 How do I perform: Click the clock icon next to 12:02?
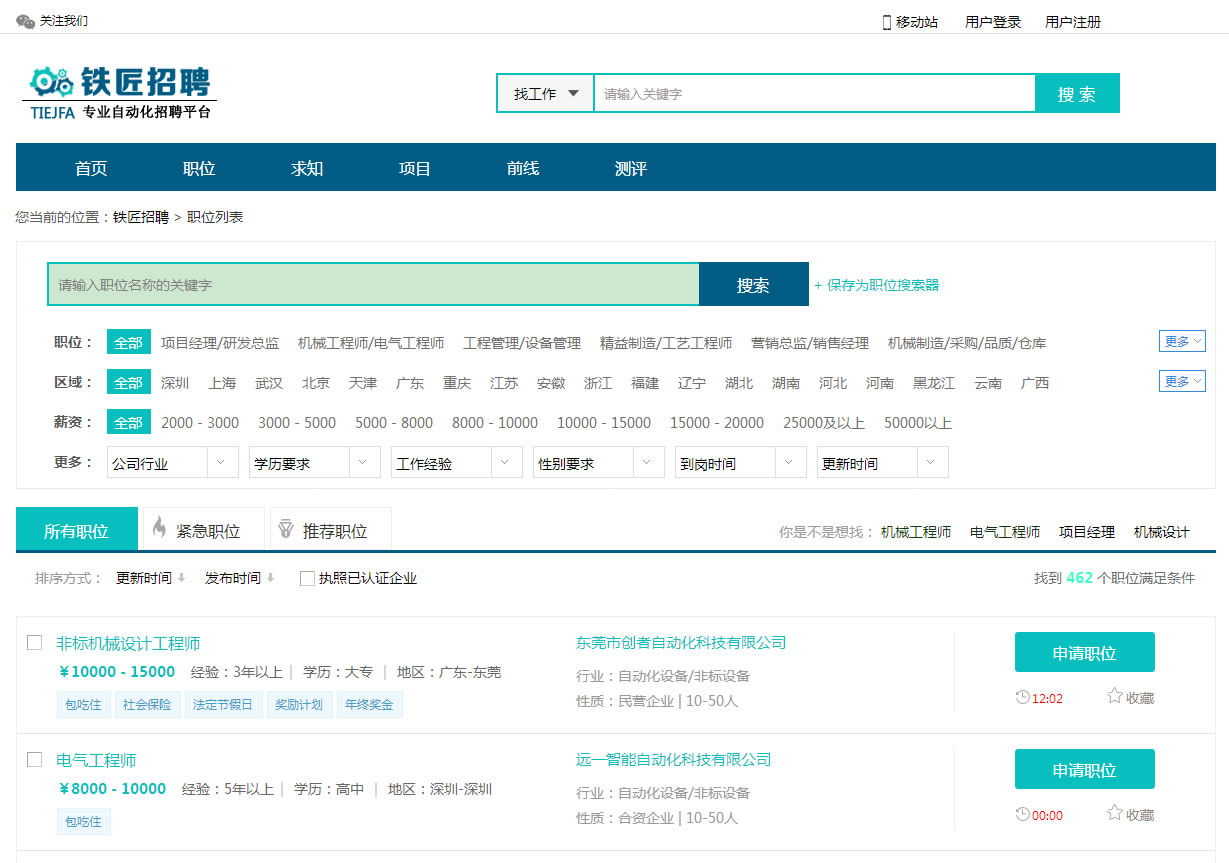pyautogui.click(x=1022, y=697)
